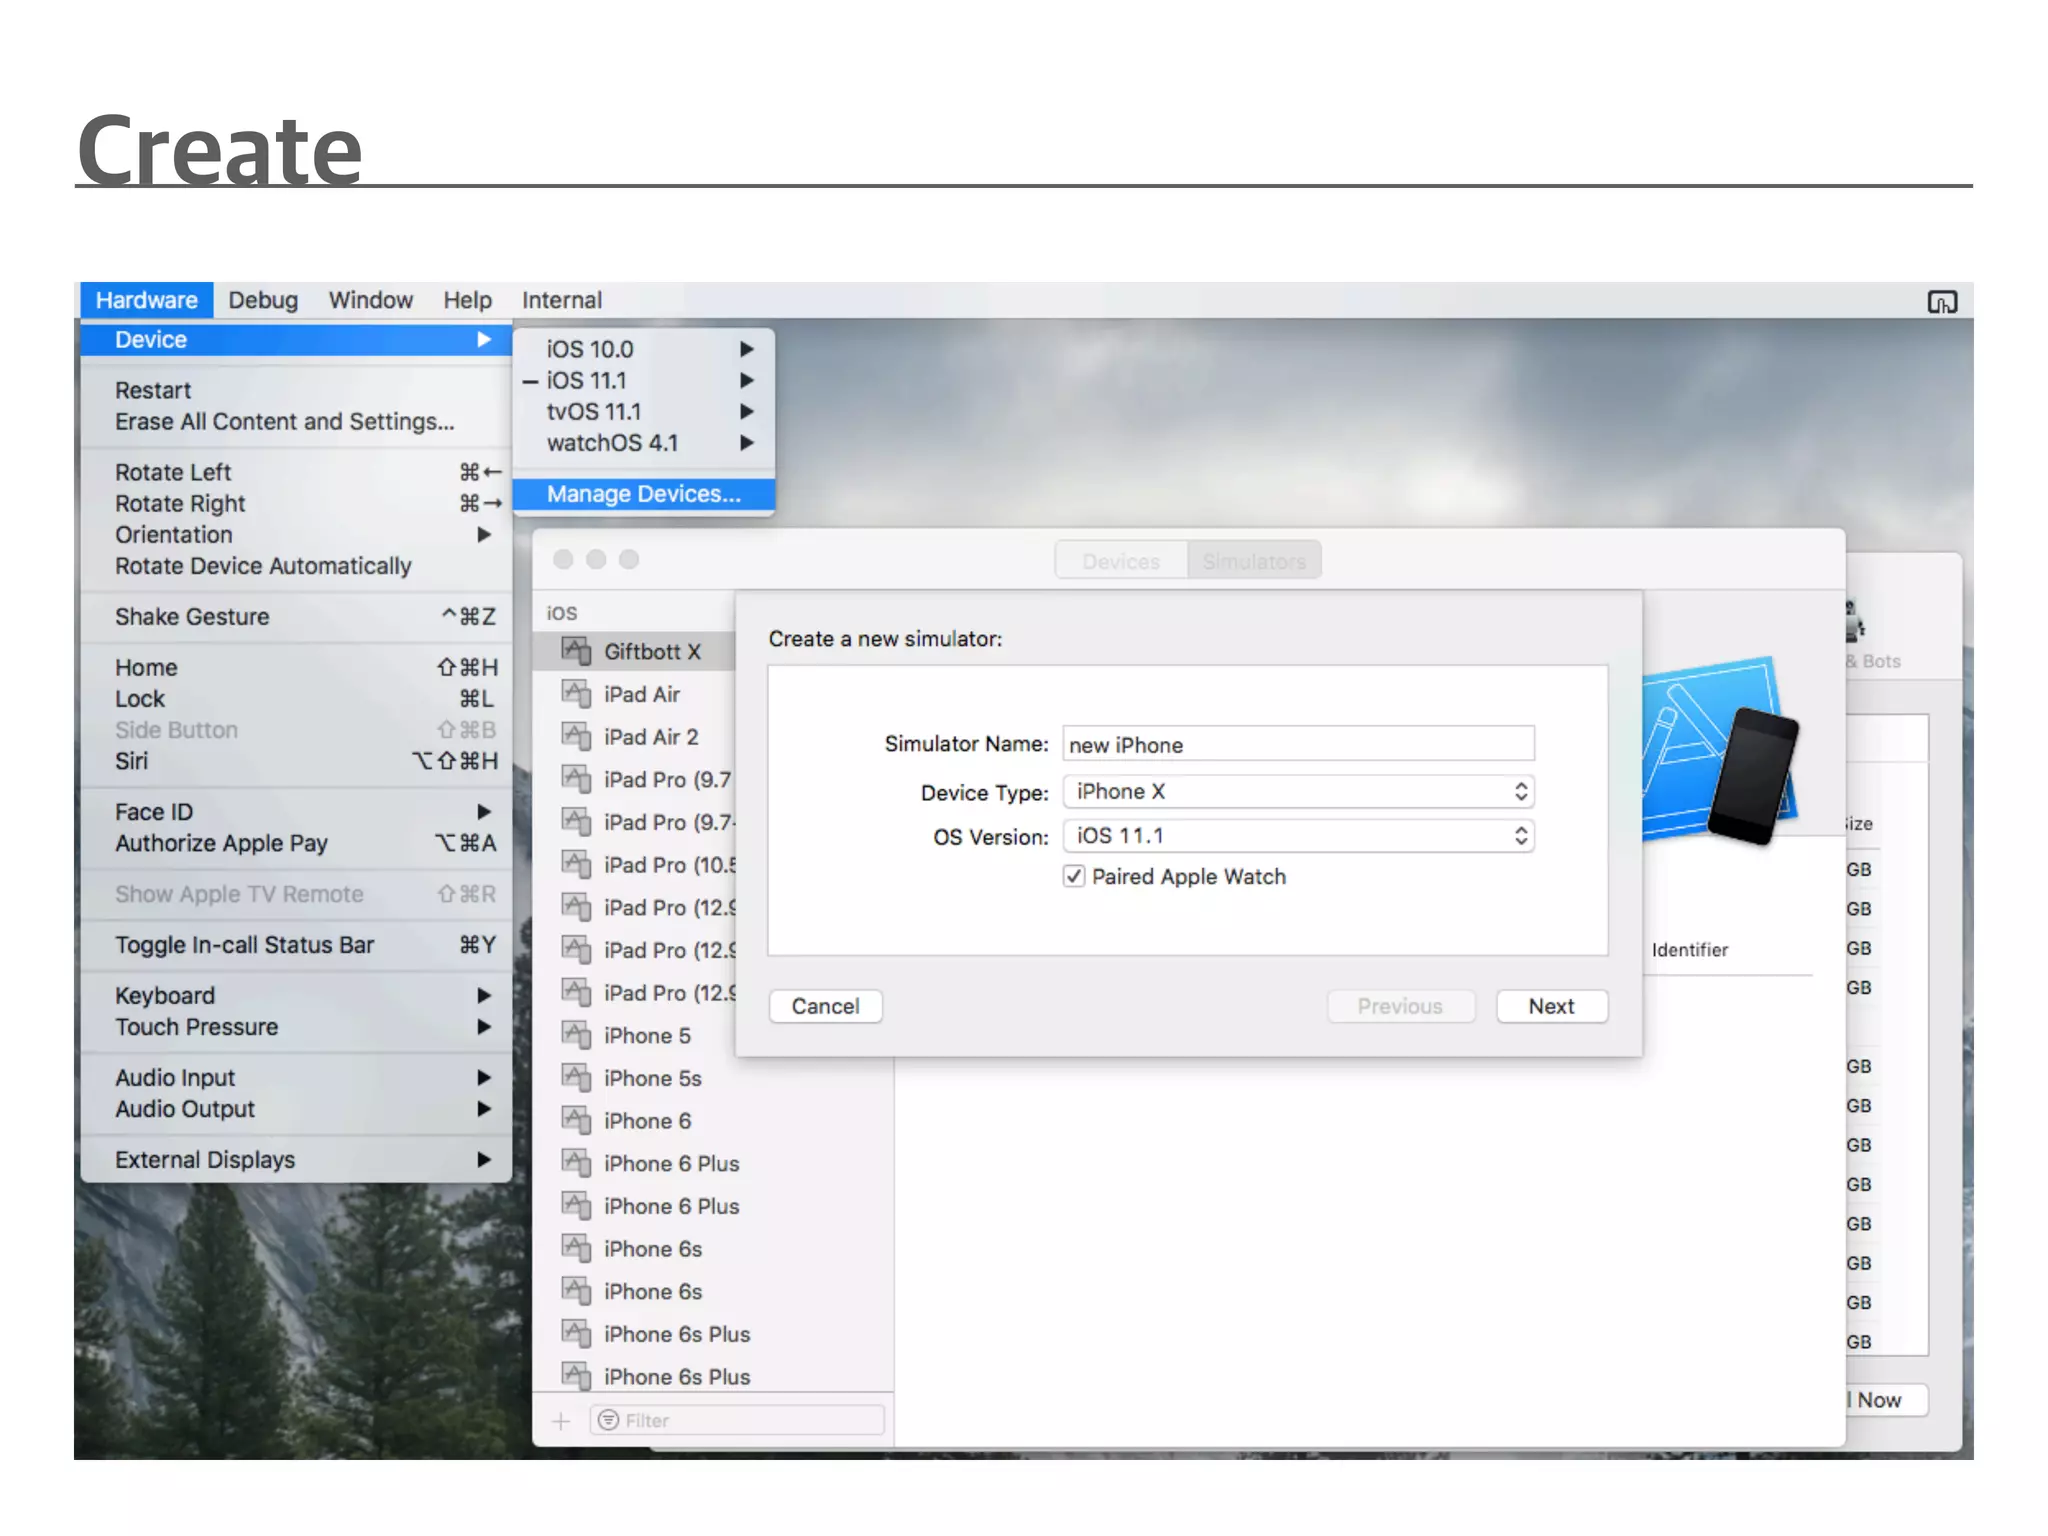Screen dimensions: 2048x1536
Task: Click the plus icon to add simulator
Action: click(x=561, y=1421)
